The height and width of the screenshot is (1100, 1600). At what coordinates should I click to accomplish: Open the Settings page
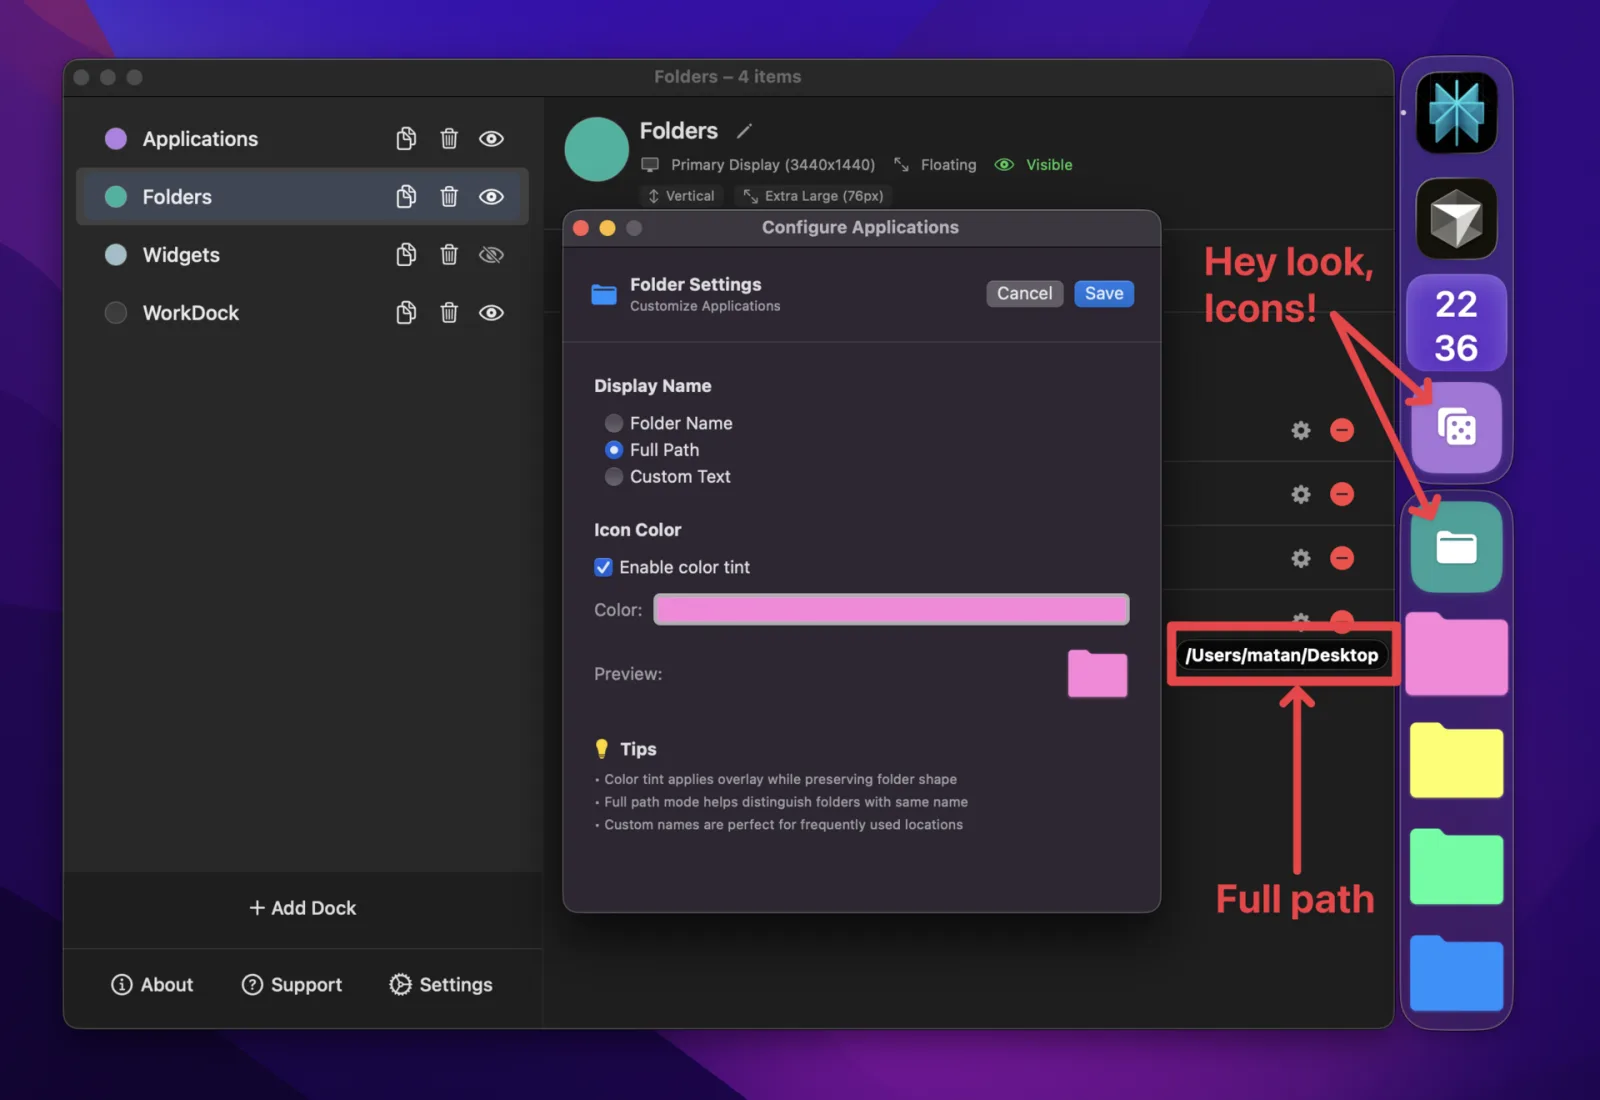point(441,985)
